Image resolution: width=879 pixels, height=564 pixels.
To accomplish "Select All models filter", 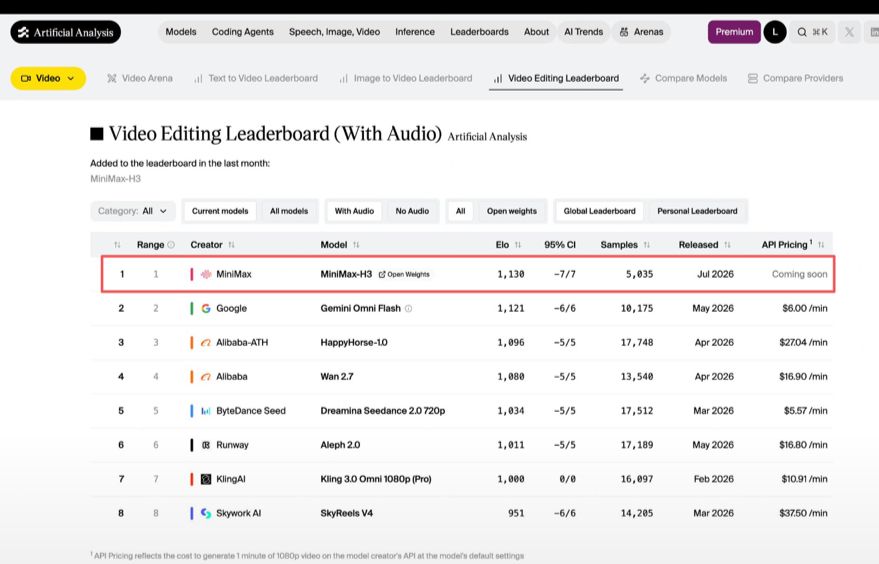I will click(x=289, y=211).
